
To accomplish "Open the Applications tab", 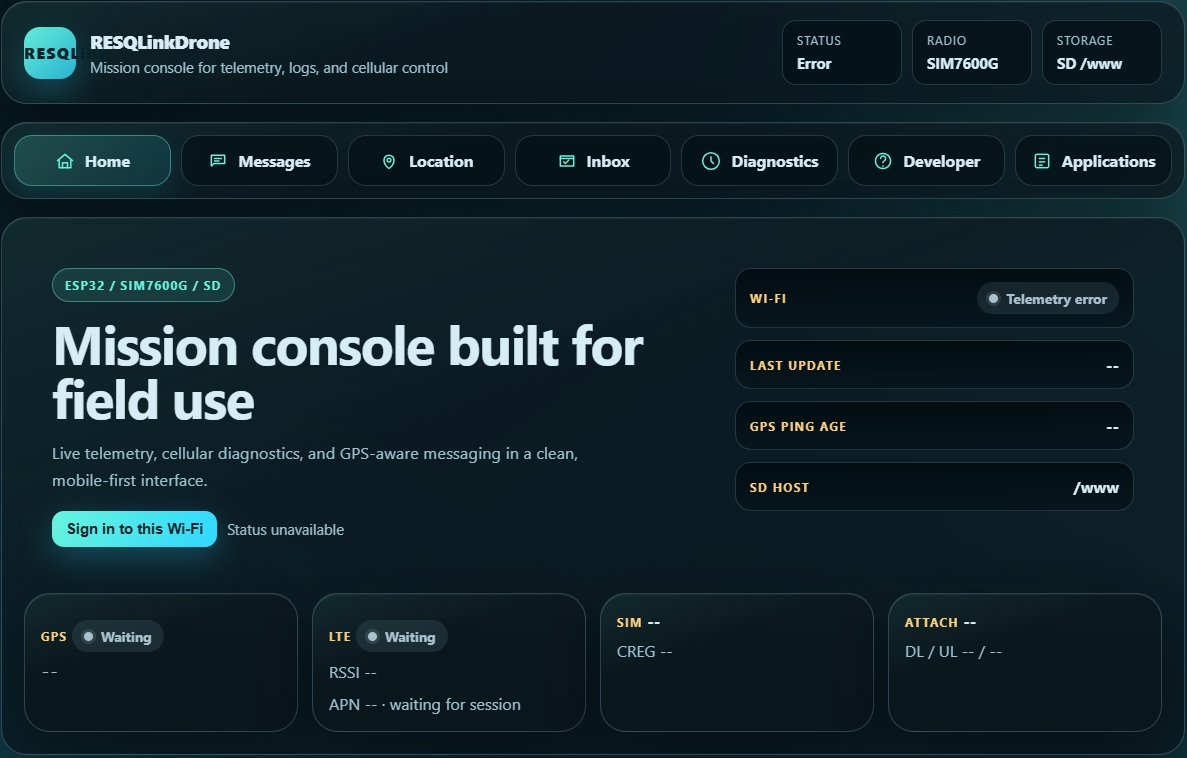I will coord(1093,161).
